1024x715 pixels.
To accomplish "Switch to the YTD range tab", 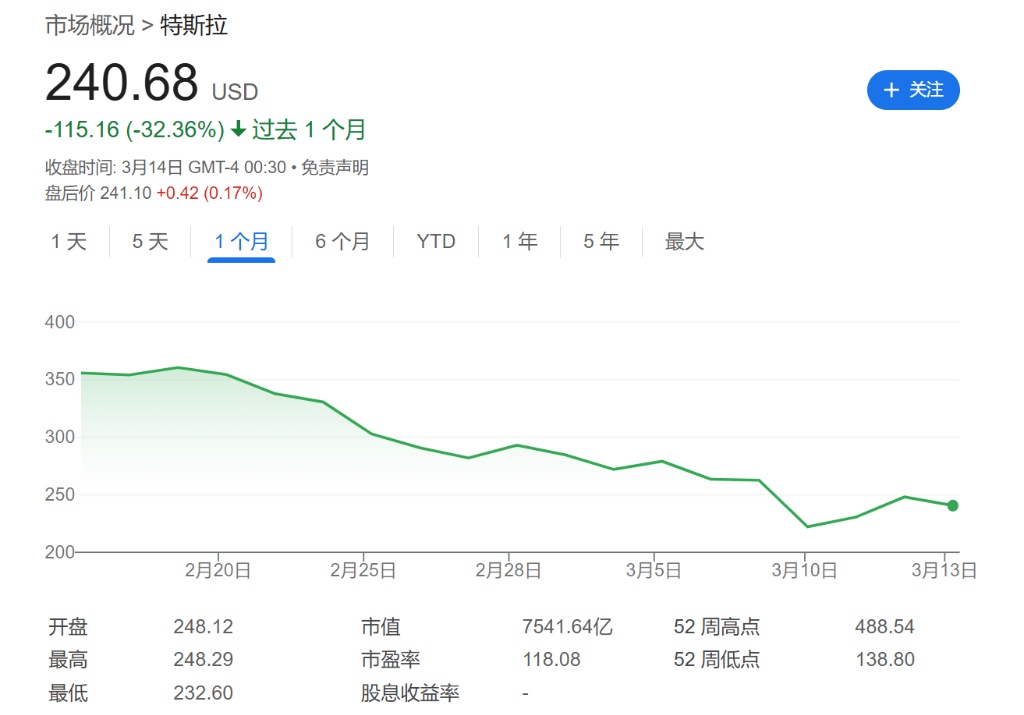I will pos(436,242).
